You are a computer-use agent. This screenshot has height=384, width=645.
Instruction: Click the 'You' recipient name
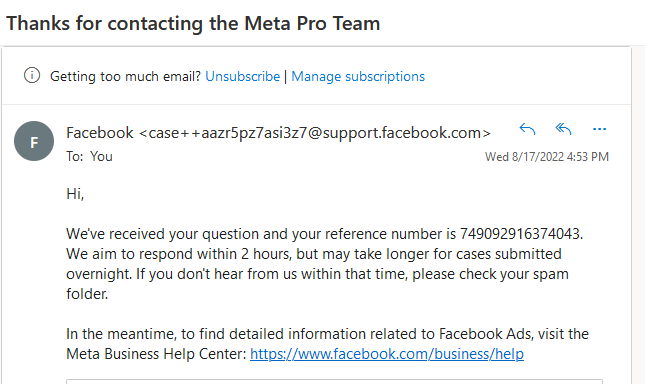tap(101, 157)
